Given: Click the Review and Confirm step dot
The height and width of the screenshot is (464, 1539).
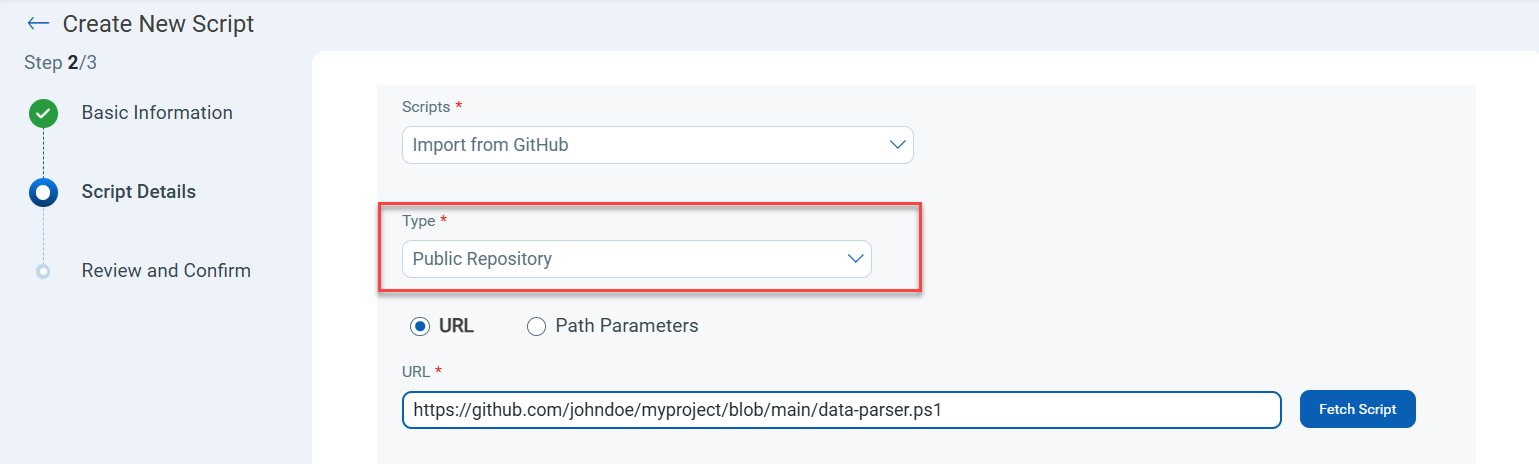Looking at the screenshot, I should click(x=43, y=271).
